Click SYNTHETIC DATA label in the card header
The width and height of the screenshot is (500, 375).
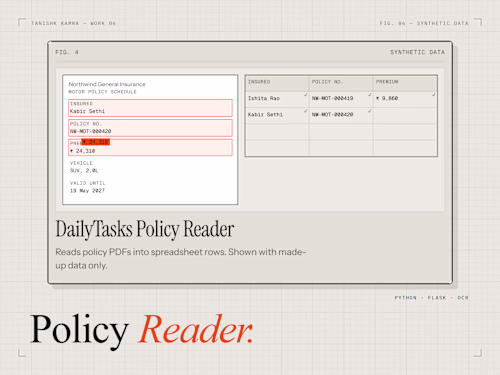pos(417,52)
